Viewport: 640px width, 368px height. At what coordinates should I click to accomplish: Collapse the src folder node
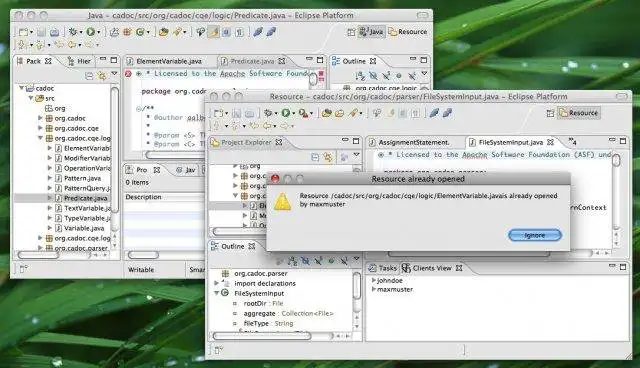click(31, 98)
